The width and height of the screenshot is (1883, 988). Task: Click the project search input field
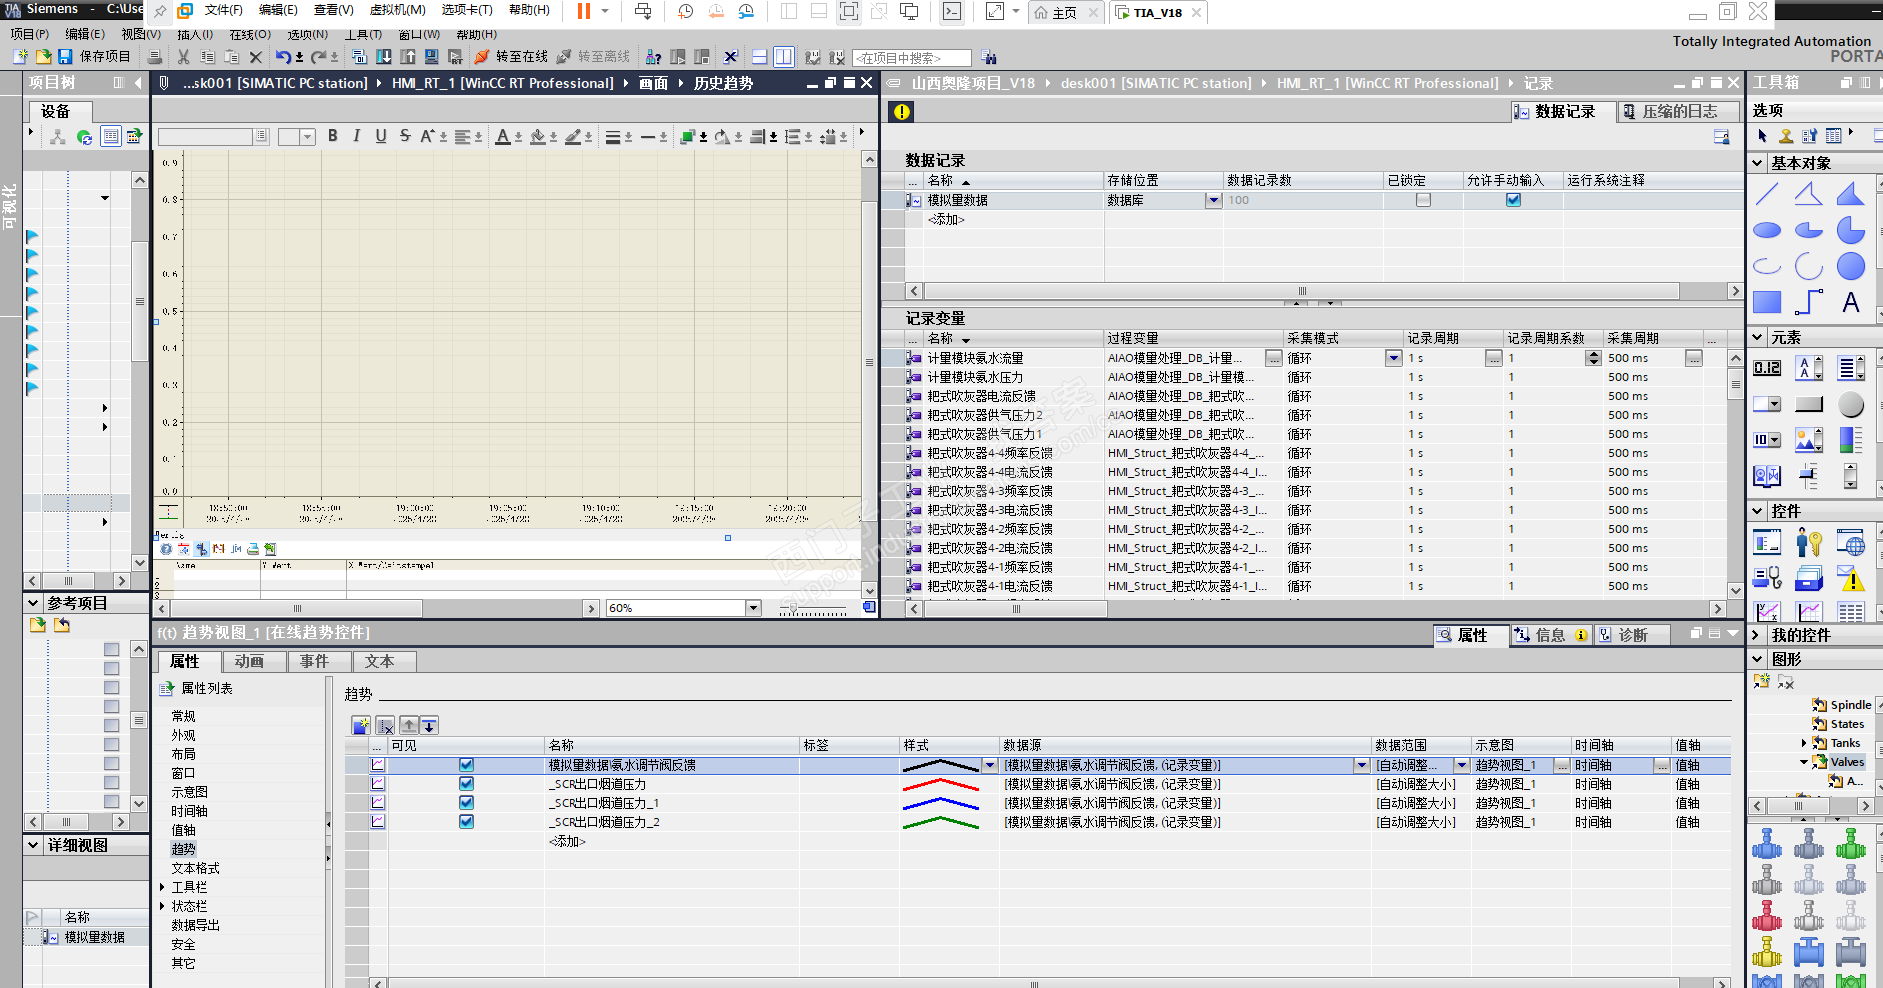(910, 58)
